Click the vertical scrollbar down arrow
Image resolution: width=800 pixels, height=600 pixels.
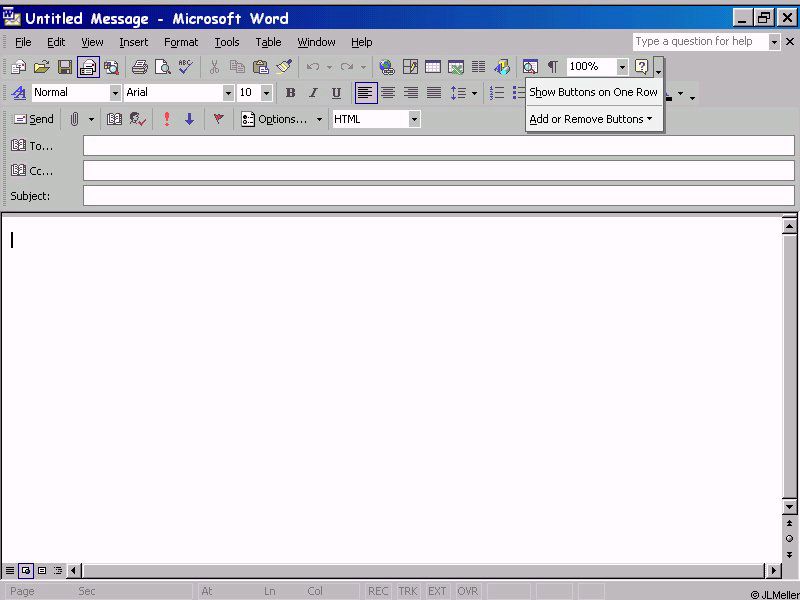[x=789, y=507]
